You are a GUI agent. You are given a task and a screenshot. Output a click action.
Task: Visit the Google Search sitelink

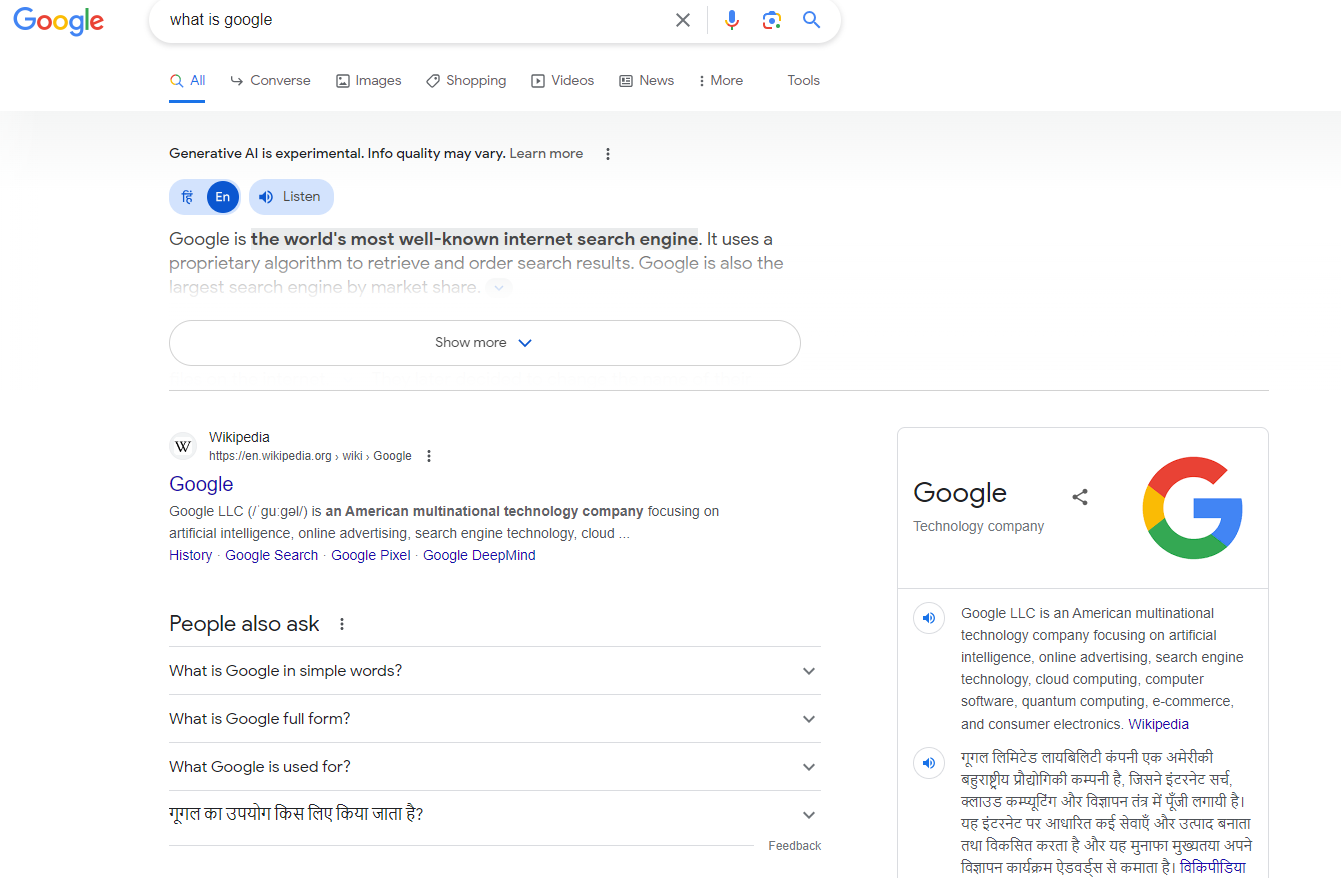click(x=271, y=555)
